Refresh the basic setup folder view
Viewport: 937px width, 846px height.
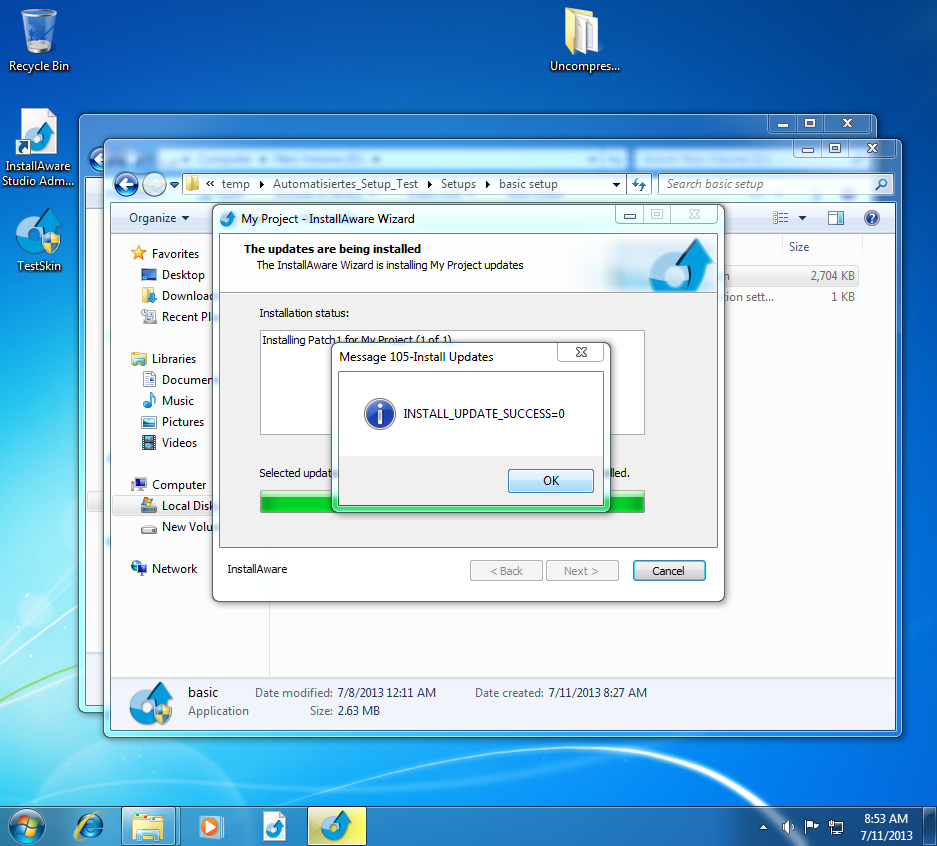coord(639,184)
